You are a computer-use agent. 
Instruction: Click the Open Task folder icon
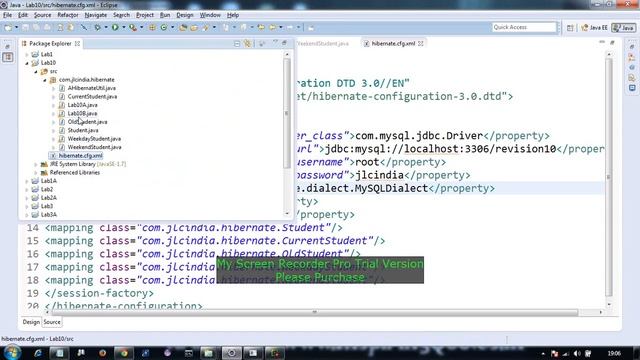194,27
